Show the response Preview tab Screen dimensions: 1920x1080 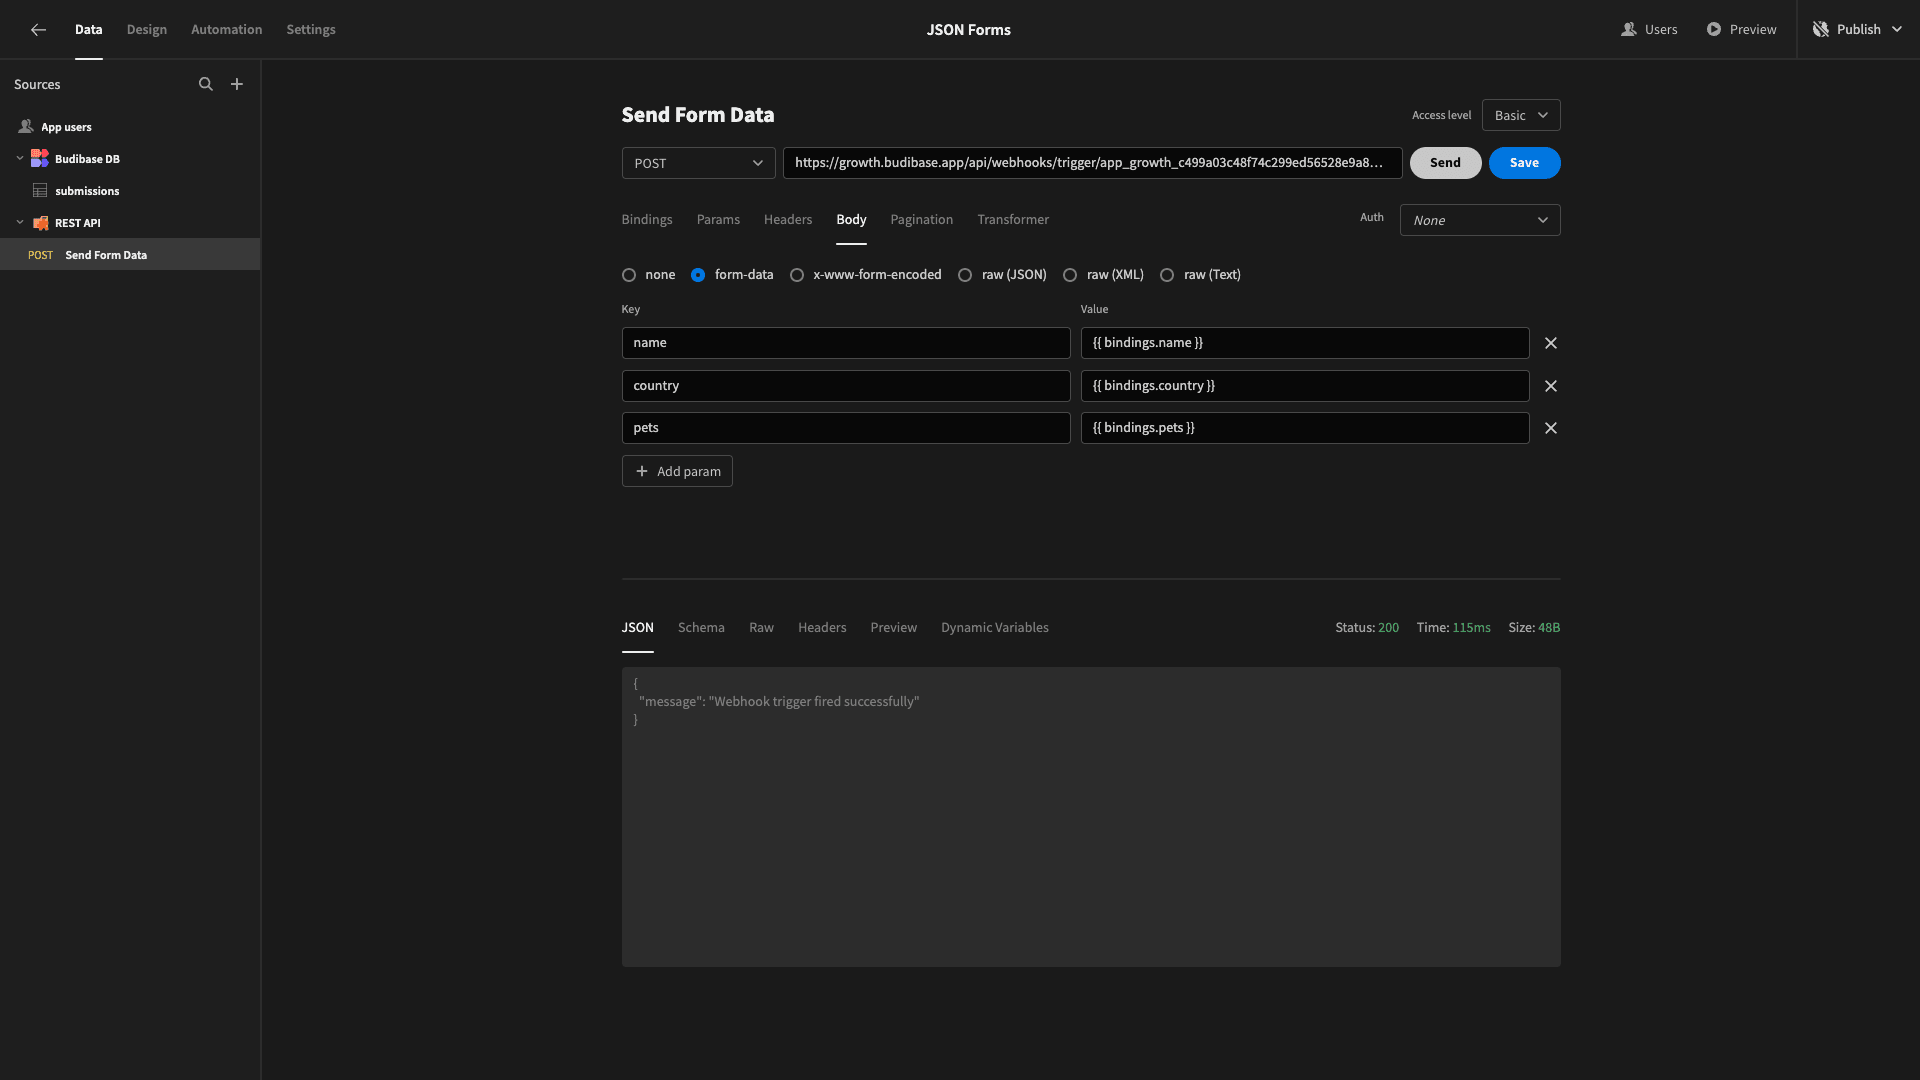tap(894, 628)
